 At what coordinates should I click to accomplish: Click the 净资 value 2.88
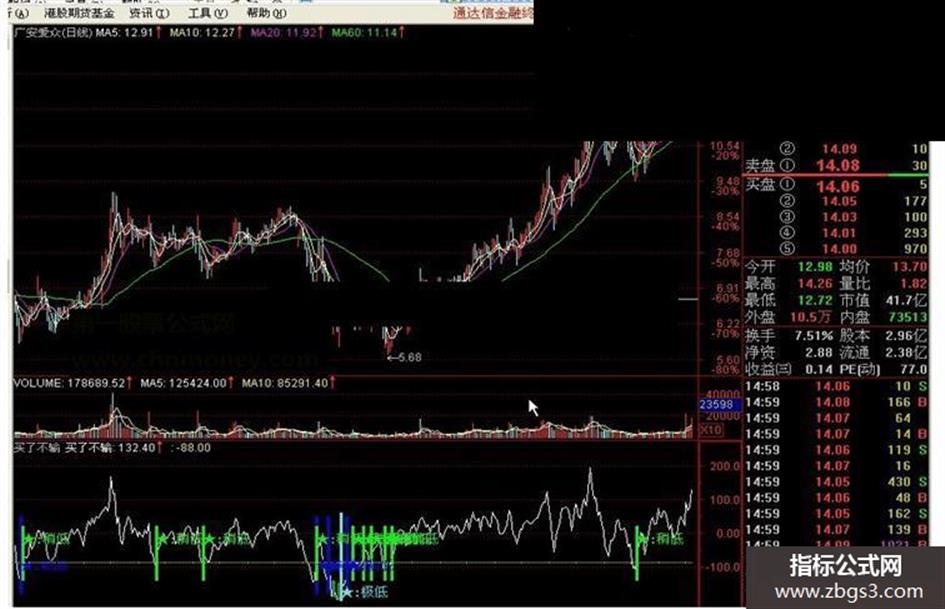coord(819,352)
